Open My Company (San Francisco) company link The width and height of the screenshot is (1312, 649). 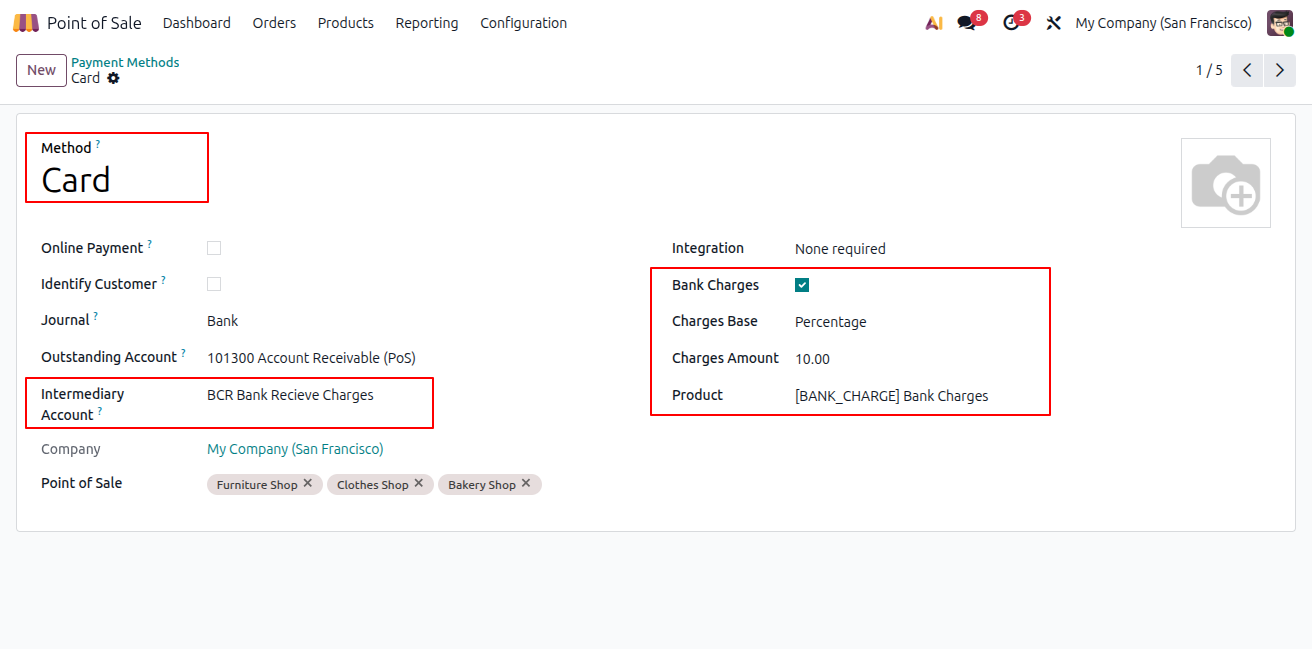pyautogui.click(x=295, y=449)
